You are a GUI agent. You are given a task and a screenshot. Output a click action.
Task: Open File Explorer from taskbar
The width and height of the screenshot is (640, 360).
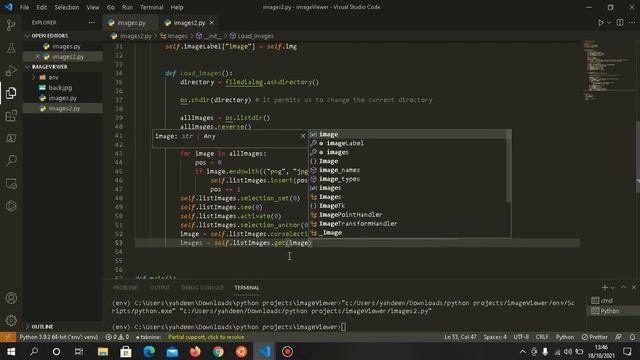[103, 351]
